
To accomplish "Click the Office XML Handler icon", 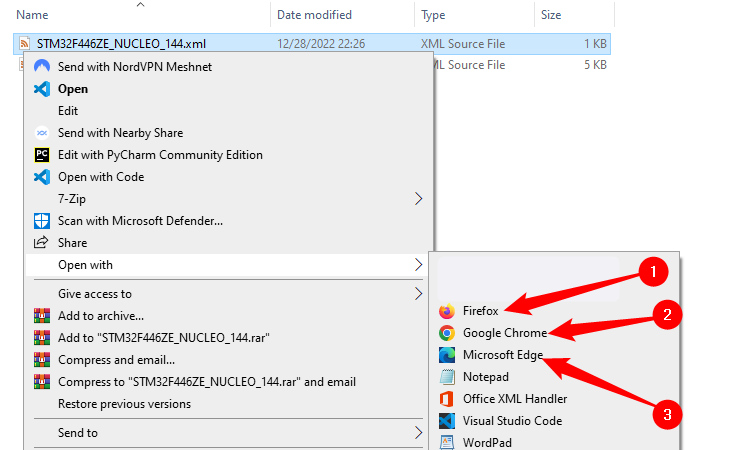I will 446,399.
